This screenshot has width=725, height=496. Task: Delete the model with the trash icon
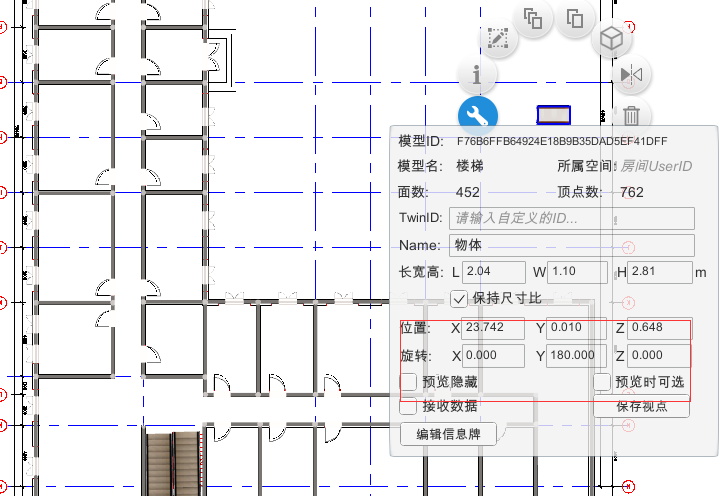631,116
